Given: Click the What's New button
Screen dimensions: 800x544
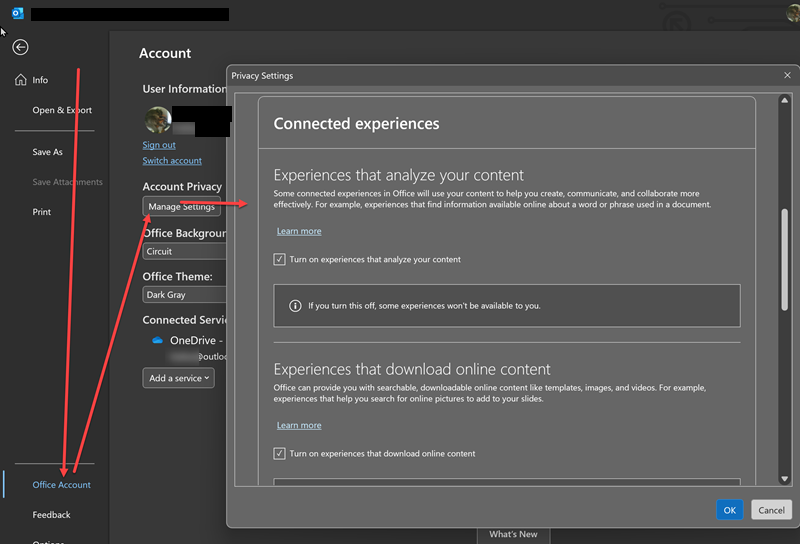Looking at the screenshot, I should [513, 534].
